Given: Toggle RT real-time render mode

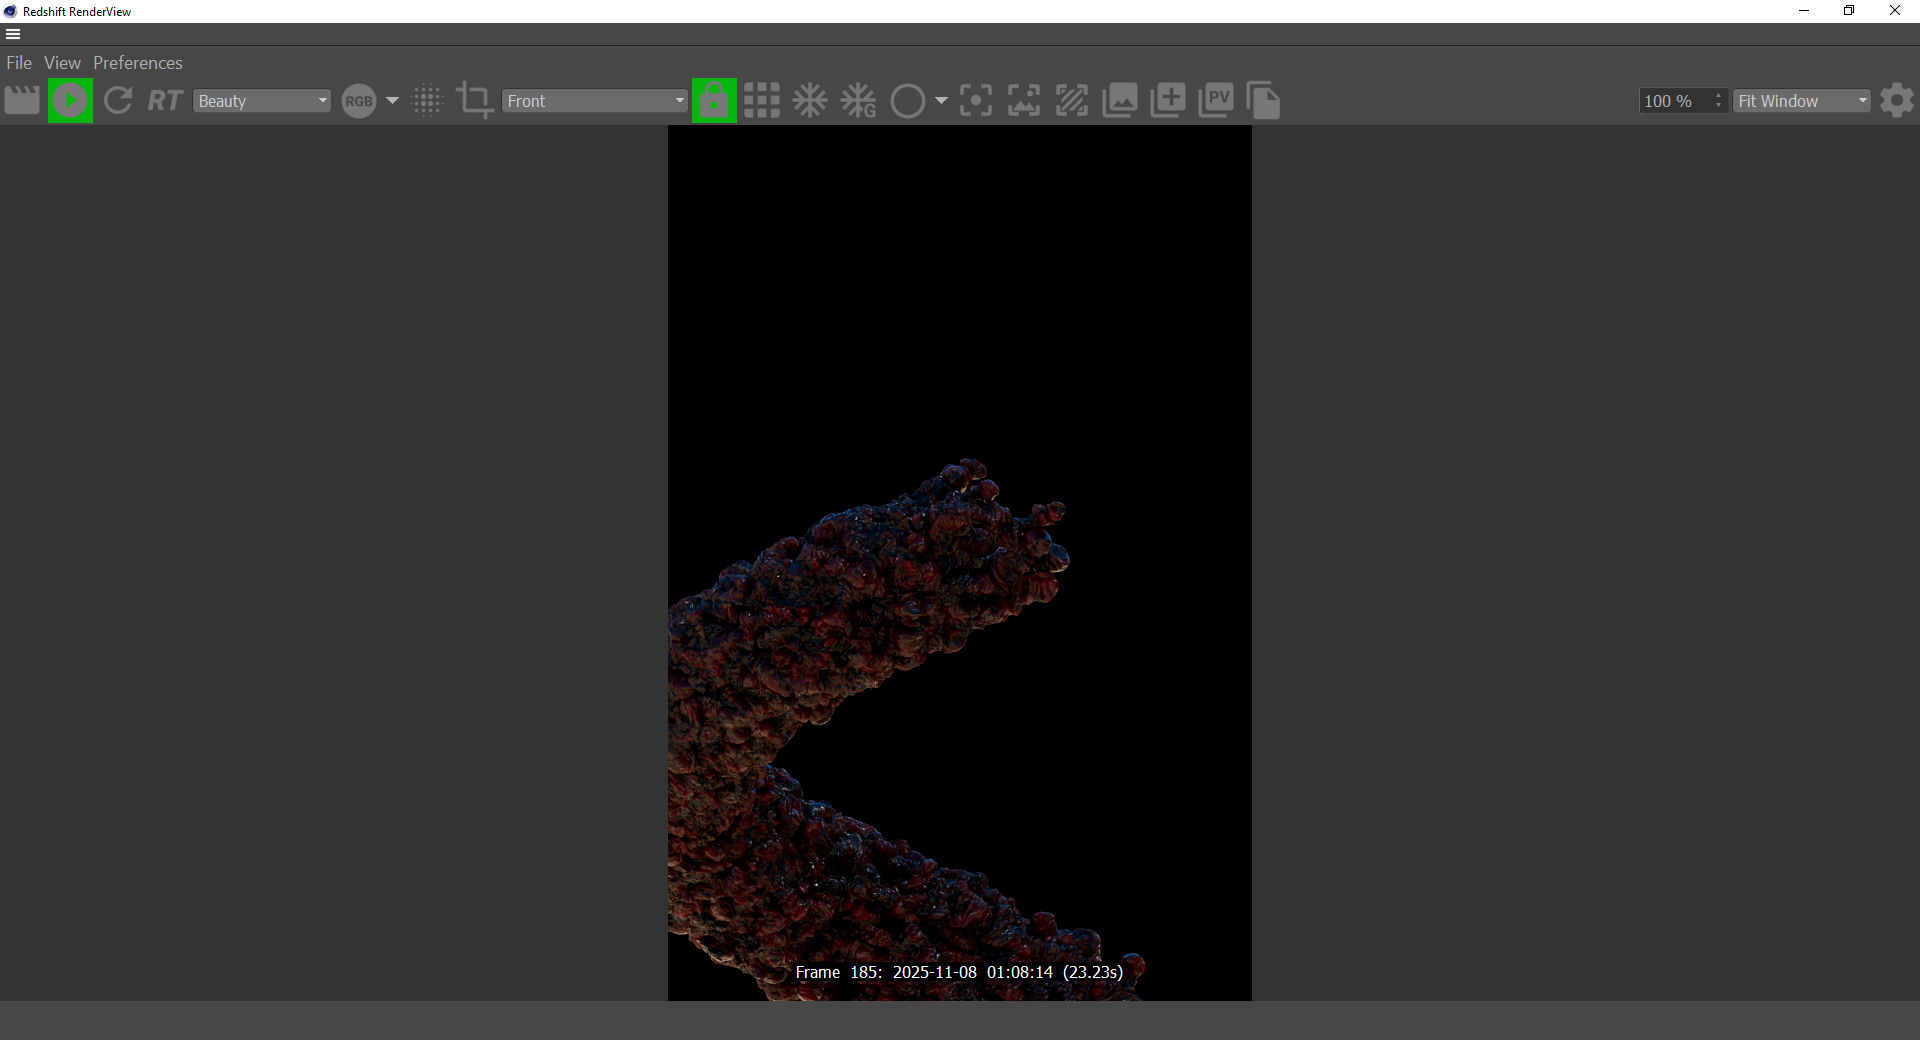Looking at the screenshot, I should point(165,101).
